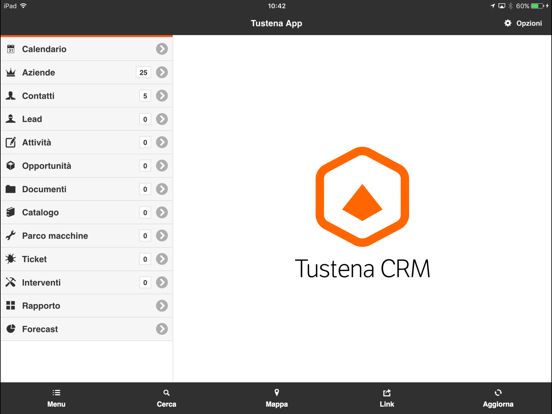The image size is (552, 414).
Task: Click the calendar icon beside Calendario
Action: 11,49
